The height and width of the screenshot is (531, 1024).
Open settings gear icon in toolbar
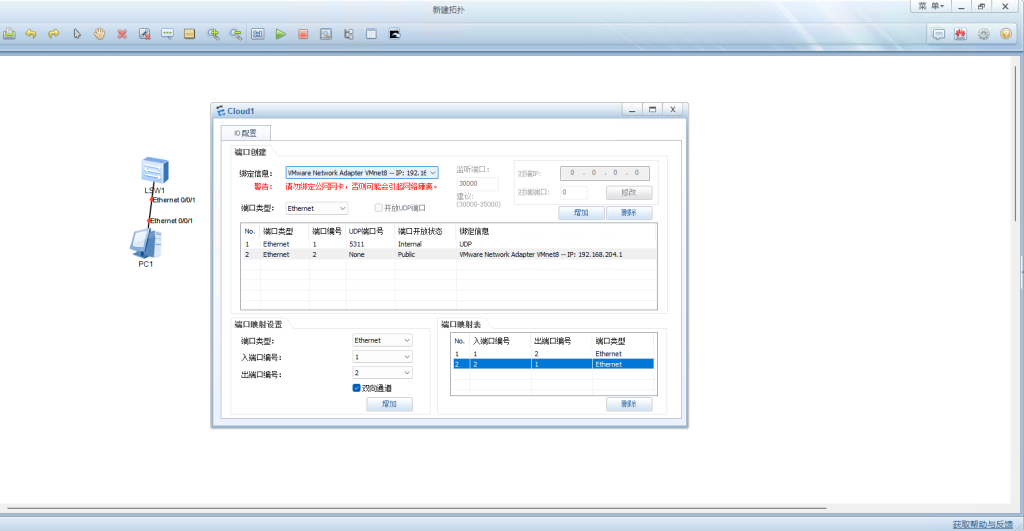[x=983, y=34]
